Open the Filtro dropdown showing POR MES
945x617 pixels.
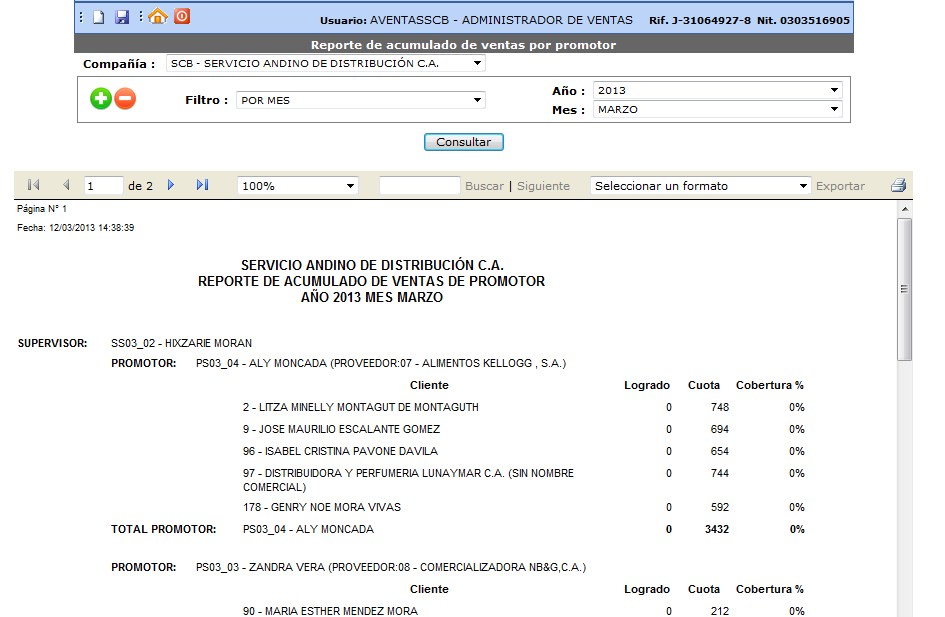click(x=360, y=100)
